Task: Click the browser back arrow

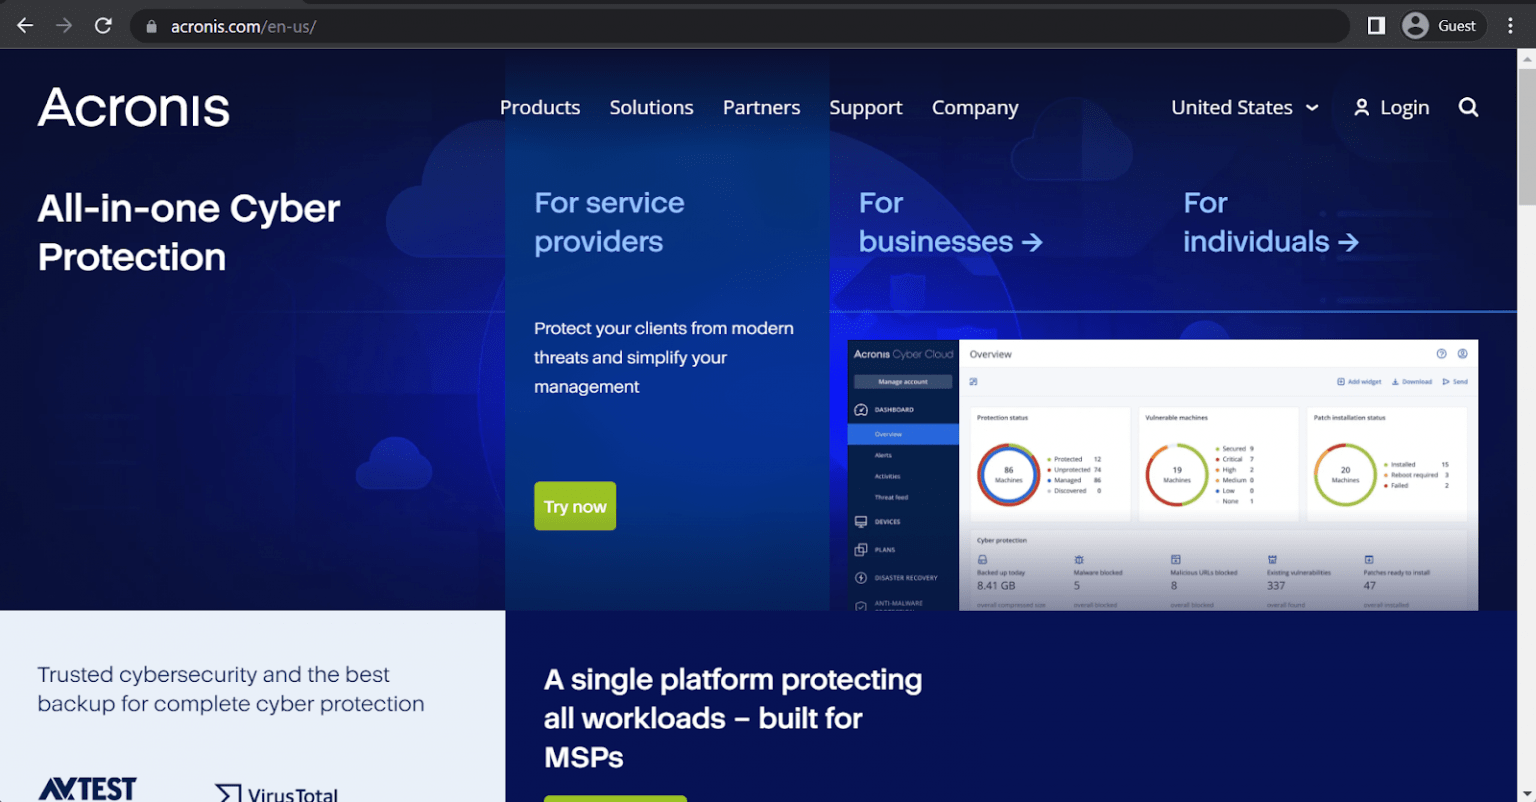Action: coord(25,26)
